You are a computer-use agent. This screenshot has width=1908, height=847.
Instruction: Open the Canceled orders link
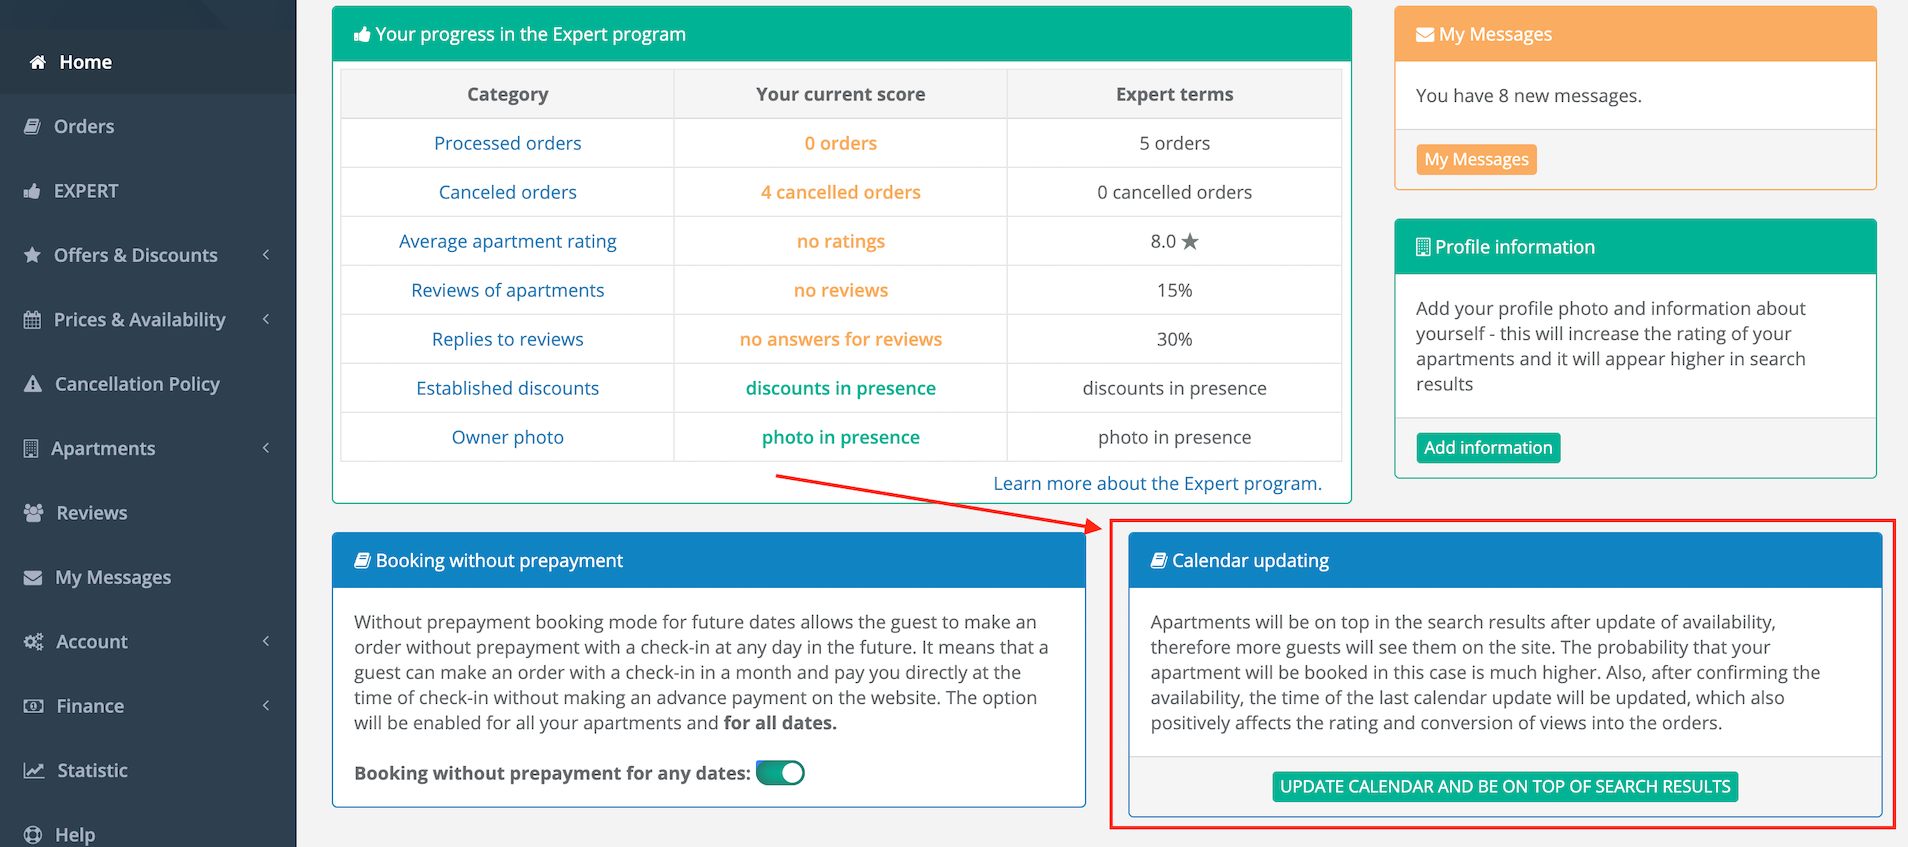point(507,192)
